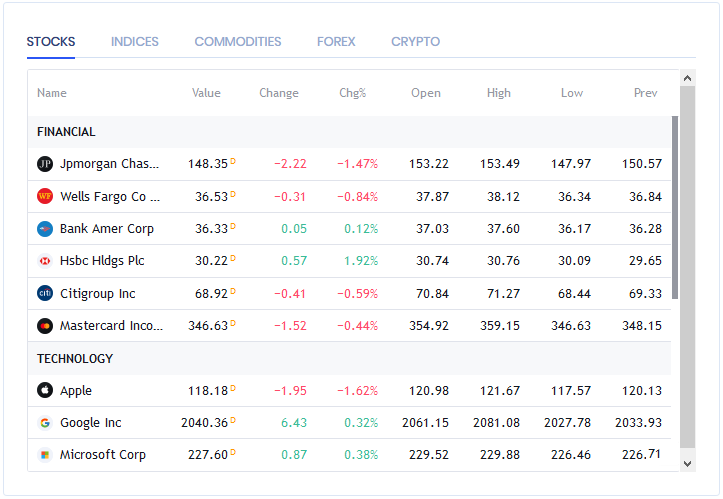
Task: Switch to the Stocks tab
Action: (51, 42)
